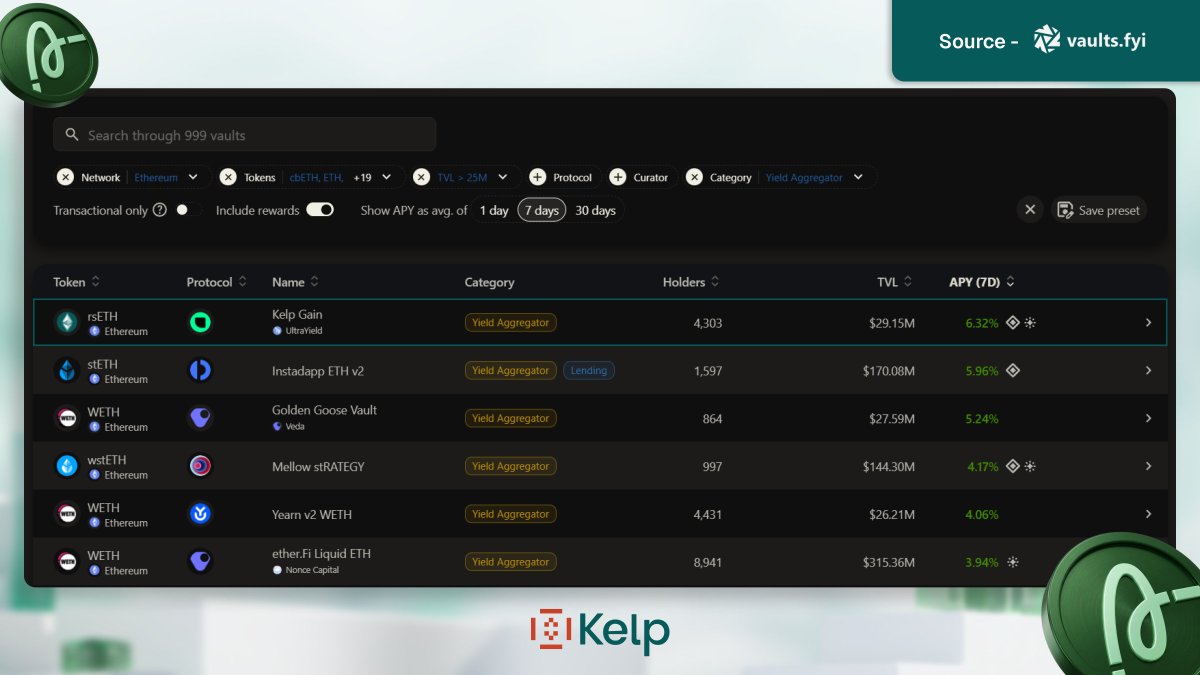Click the search vaults input field
1200x675 pixels.
(244, 134)
